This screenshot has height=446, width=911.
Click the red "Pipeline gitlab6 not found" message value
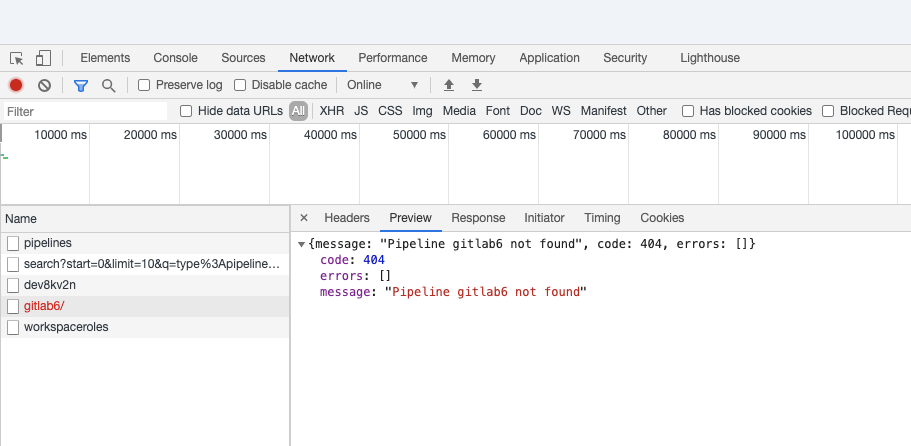click(x=486, y=292)
